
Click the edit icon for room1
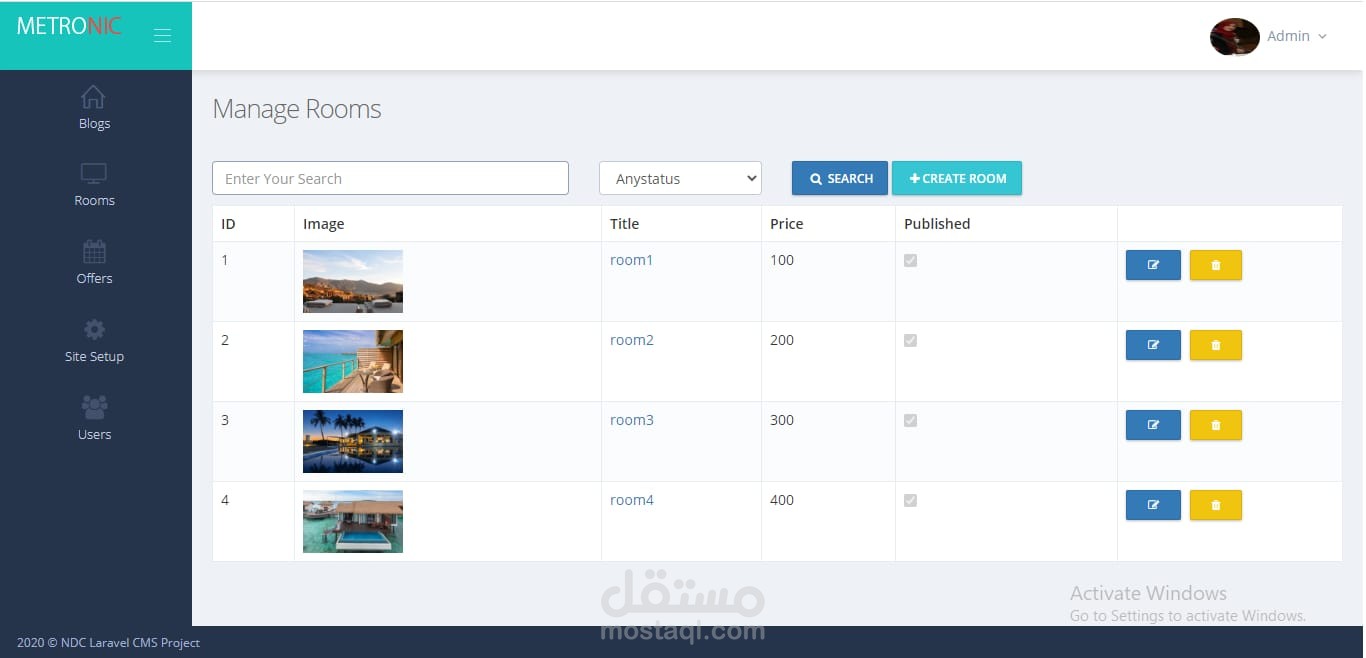[1153, 265]
